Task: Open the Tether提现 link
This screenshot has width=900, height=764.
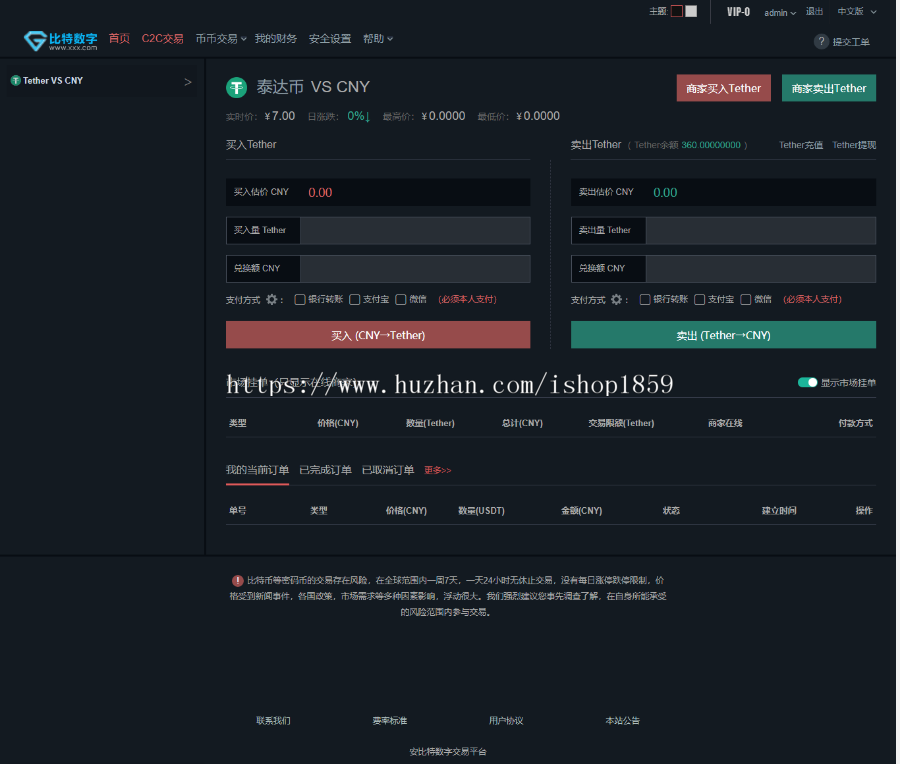Action: click(854, 145)
